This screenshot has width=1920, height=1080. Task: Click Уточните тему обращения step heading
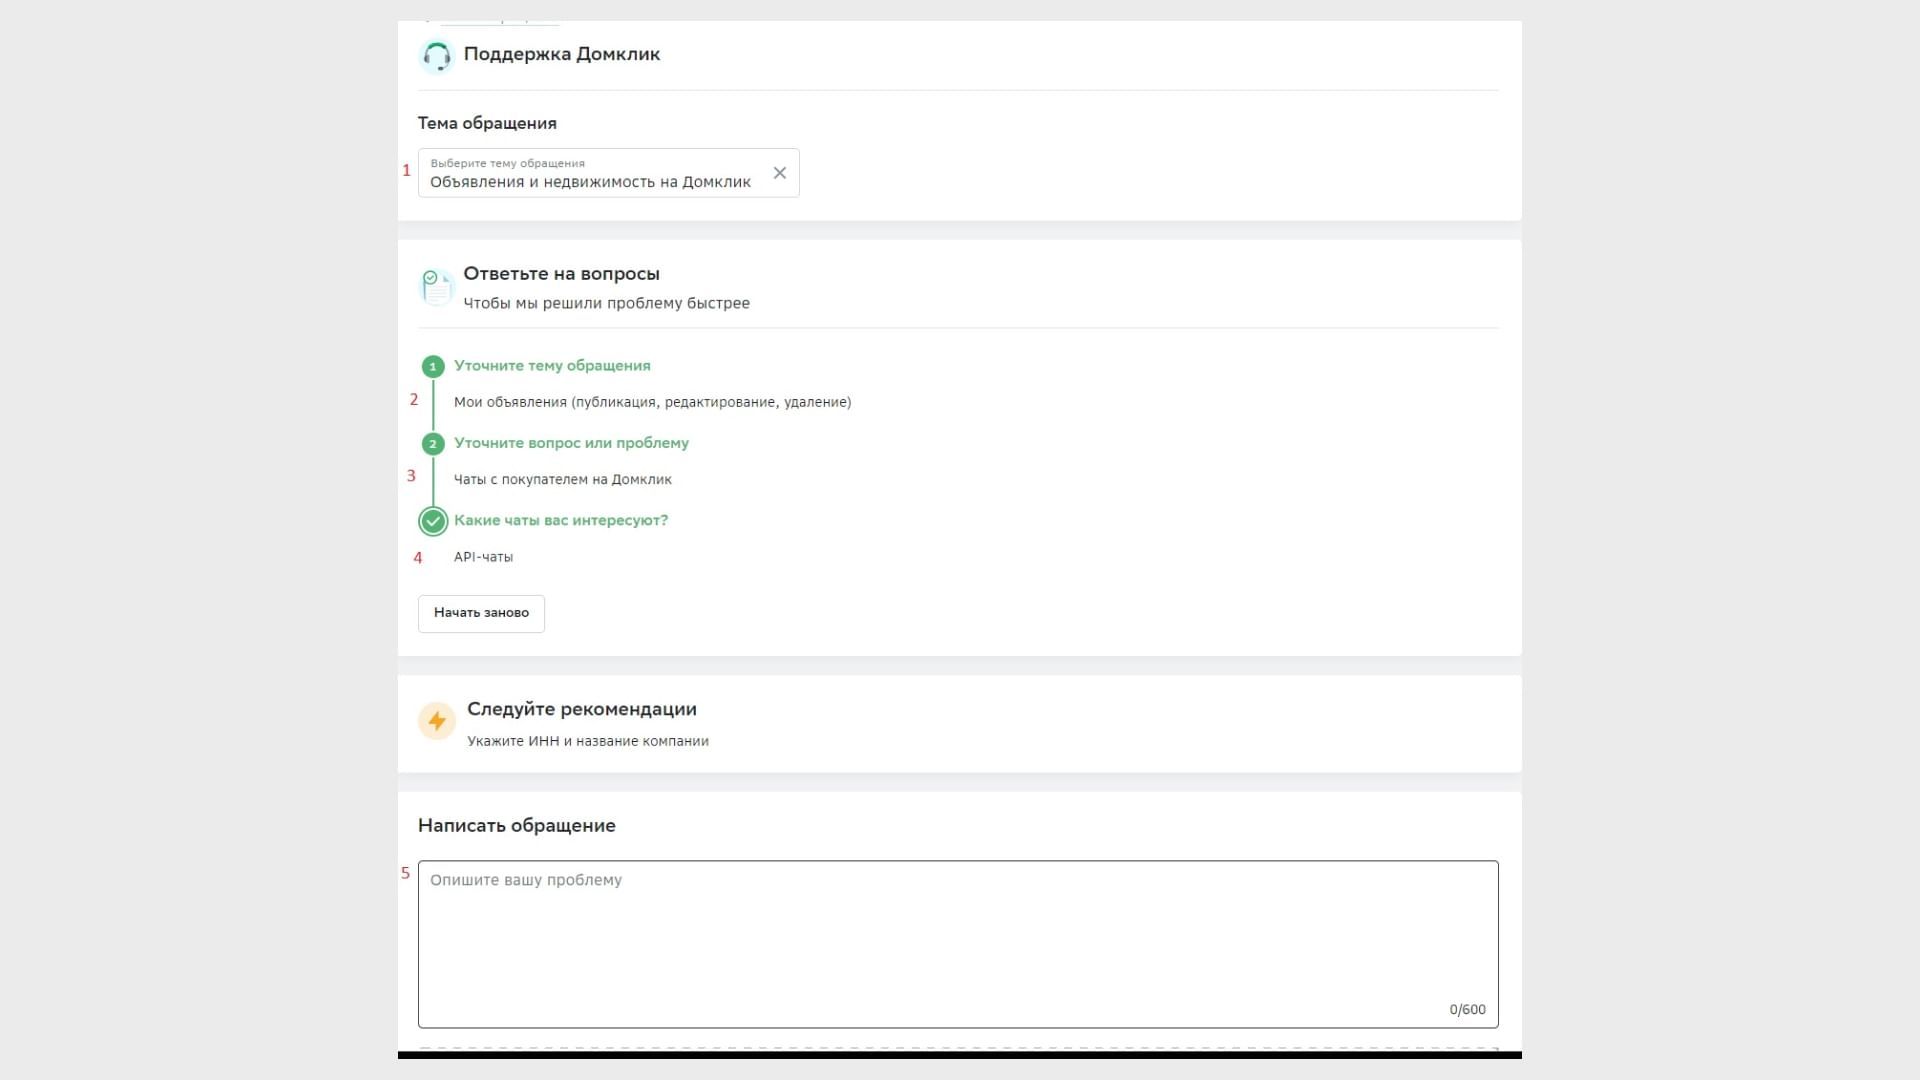552,366
